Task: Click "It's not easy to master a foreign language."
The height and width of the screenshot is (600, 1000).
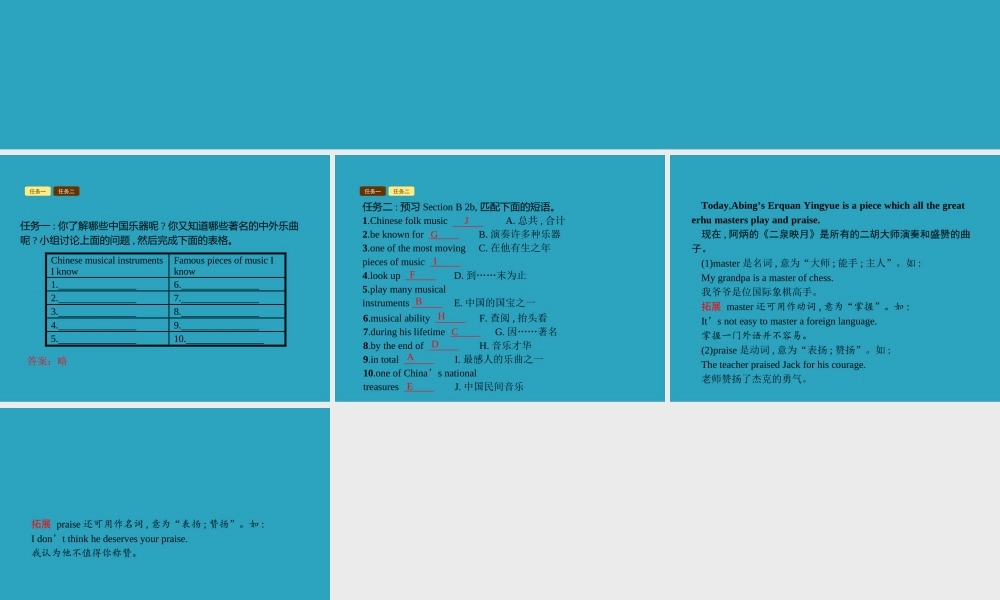Action: 789,321
